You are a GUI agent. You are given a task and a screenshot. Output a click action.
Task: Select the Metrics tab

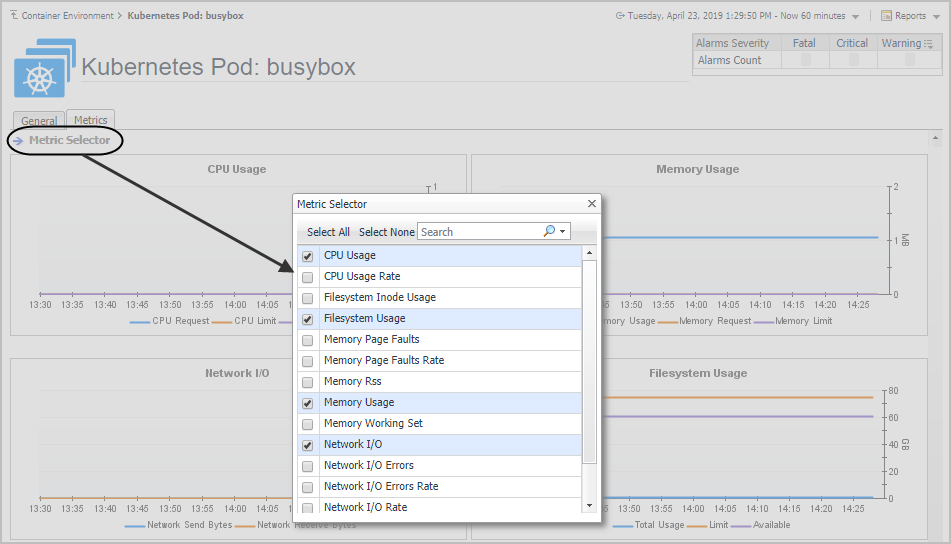tap(90, 119)
